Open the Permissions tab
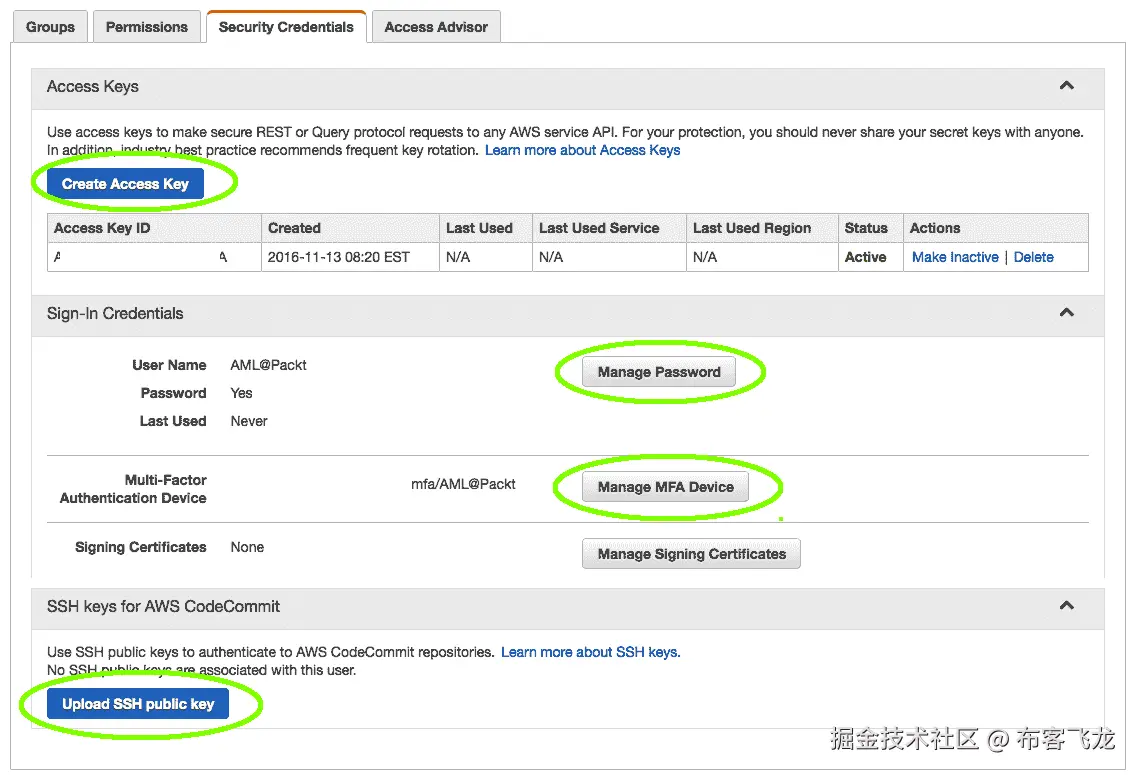 147,27
